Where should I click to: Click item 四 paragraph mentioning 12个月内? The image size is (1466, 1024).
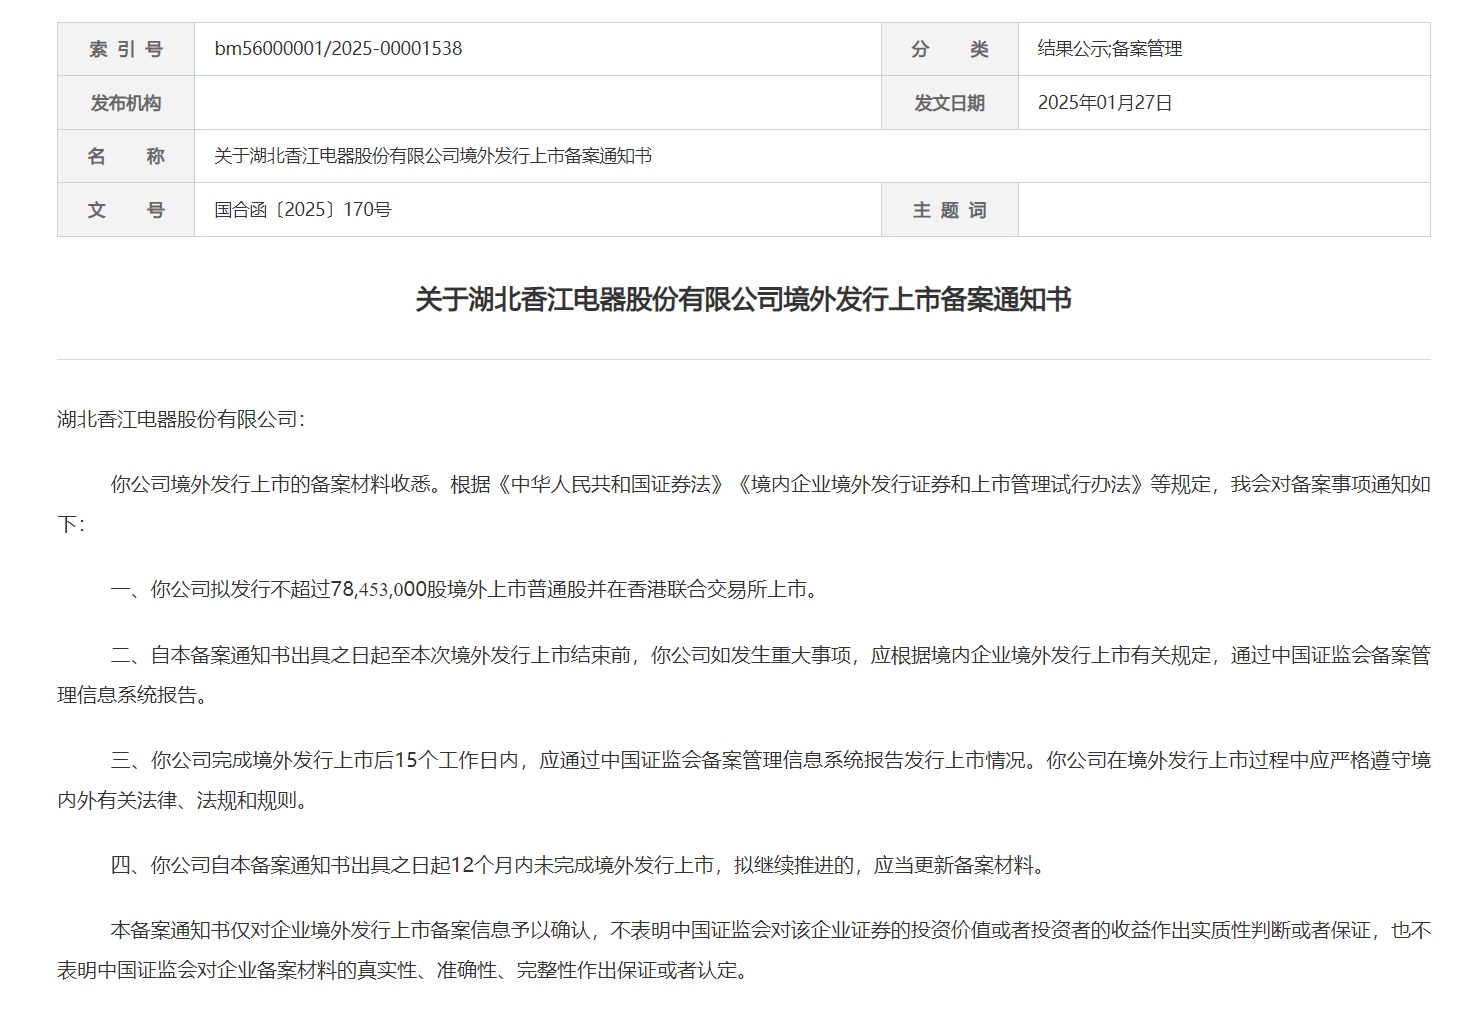[579, 865]
